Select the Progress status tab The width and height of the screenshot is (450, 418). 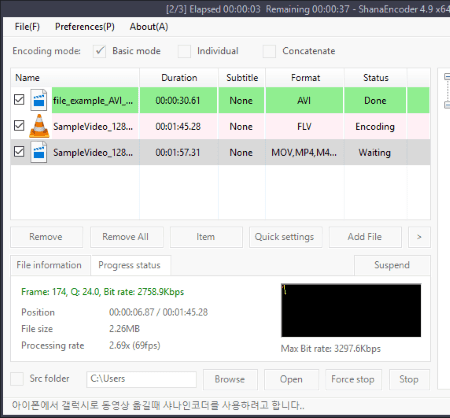[x=130, y=265]
